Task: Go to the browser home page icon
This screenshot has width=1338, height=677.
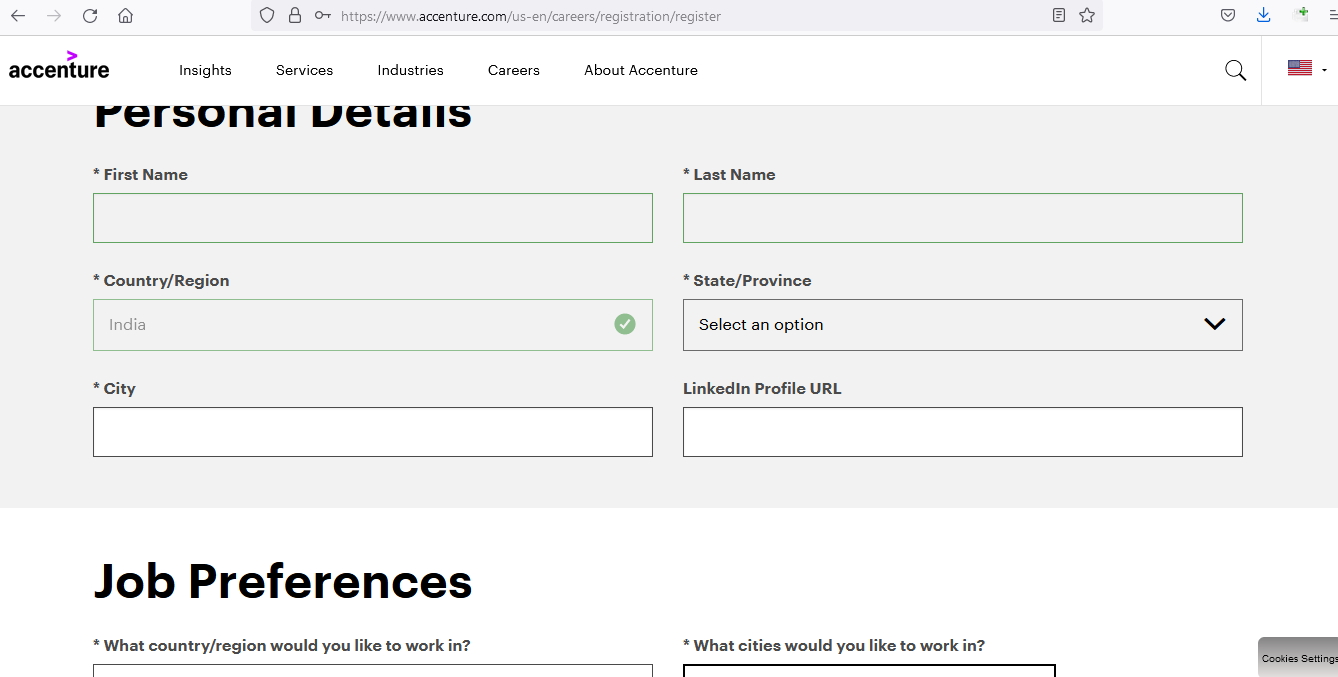Action: tap(125, 16)
